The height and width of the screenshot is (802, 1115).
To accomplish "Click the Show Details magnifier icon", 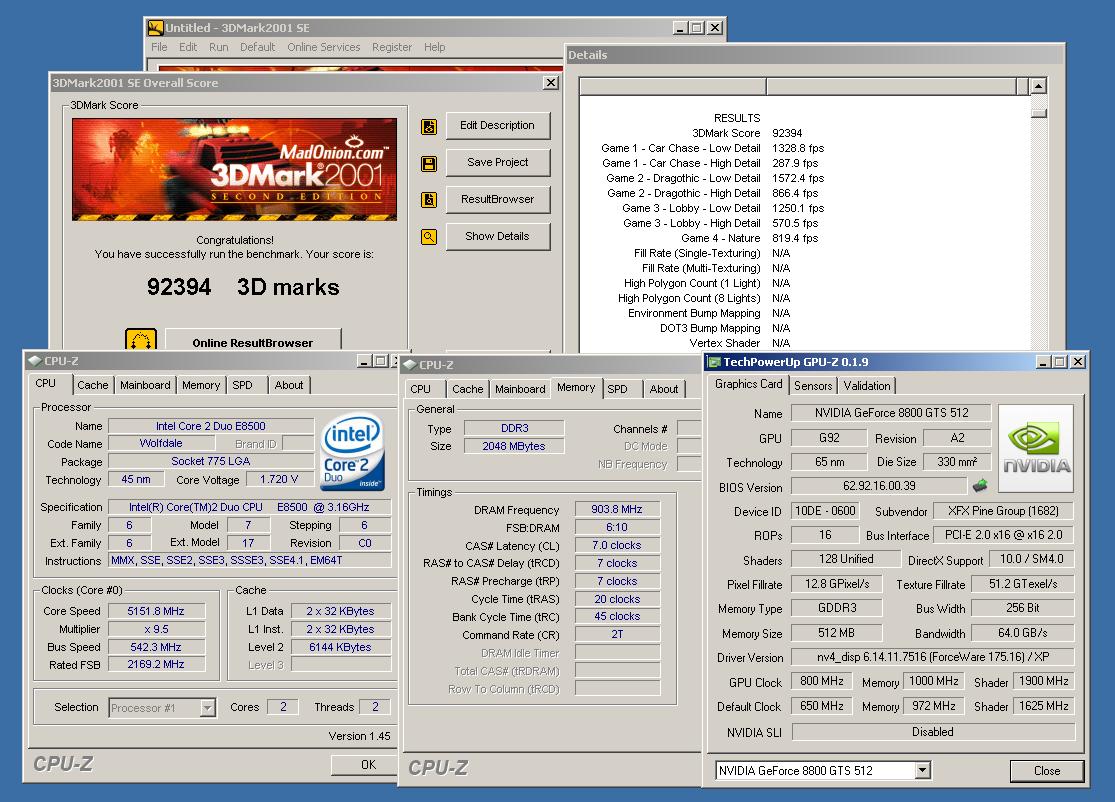I will (429, 237).
